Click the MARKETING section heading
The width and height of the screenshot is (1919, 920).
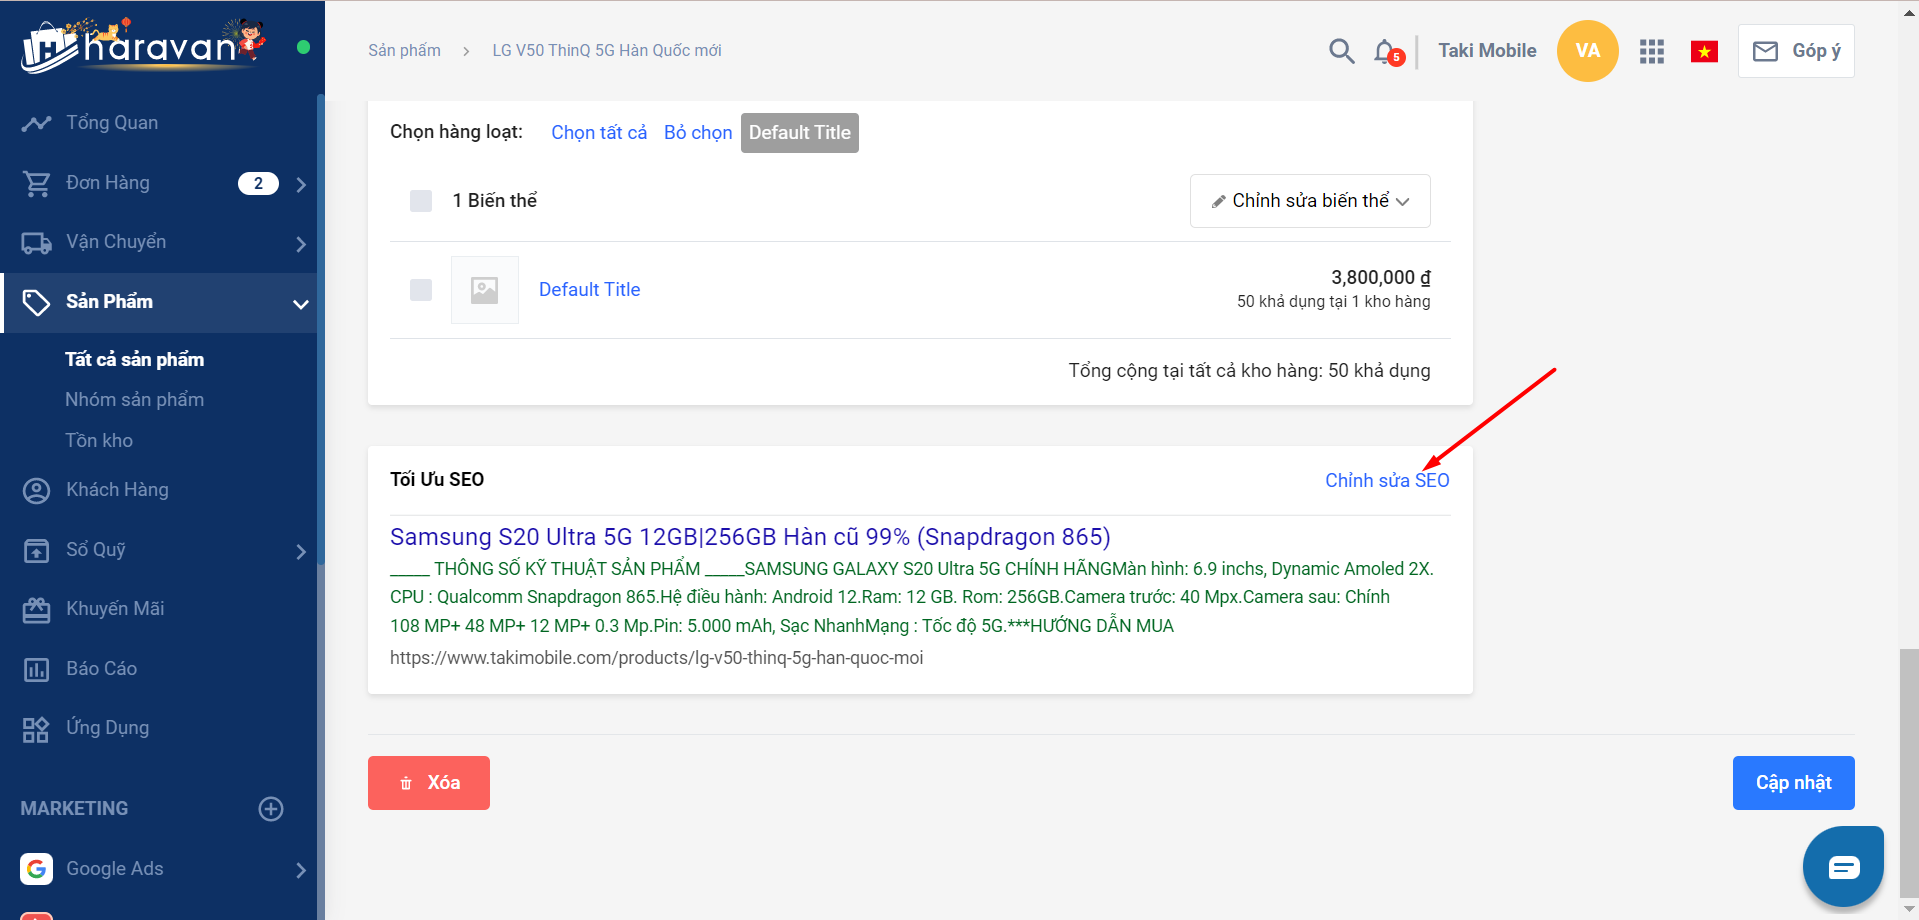pos(74,809)
